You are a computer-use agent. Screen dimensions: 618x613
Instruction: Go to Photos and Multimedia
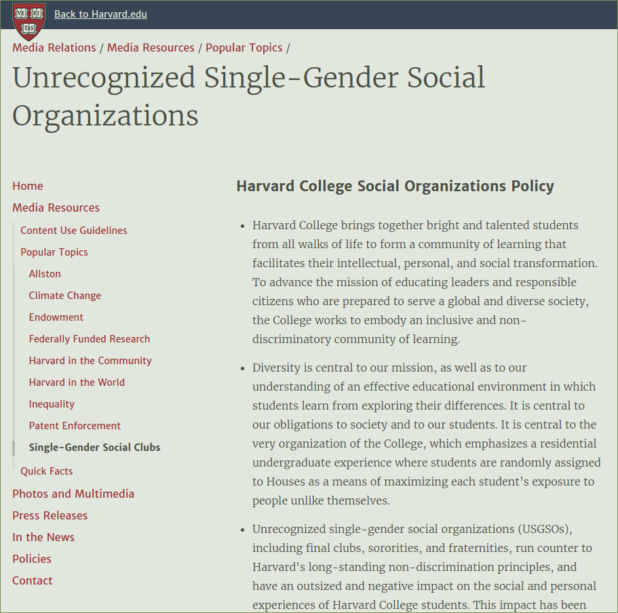point(73,494)
